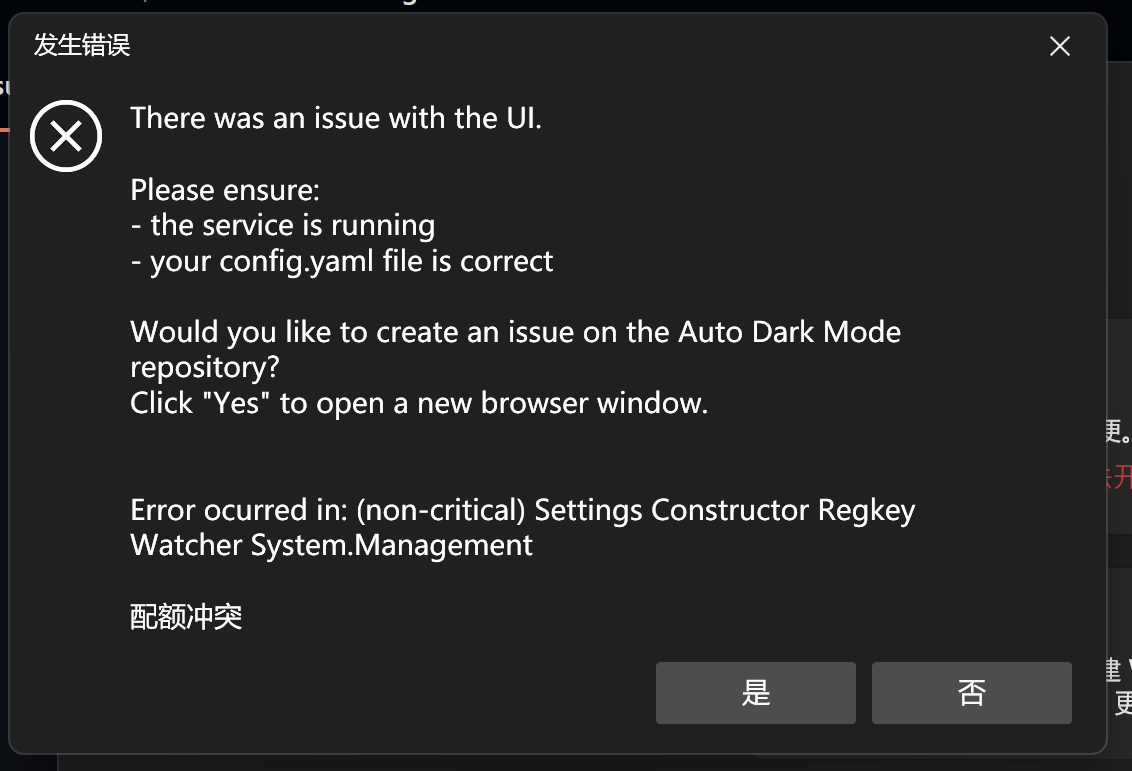Click the Regkey Watcher System.Management text
Viewport: 1132px width, 771px height.
[330, 544]
